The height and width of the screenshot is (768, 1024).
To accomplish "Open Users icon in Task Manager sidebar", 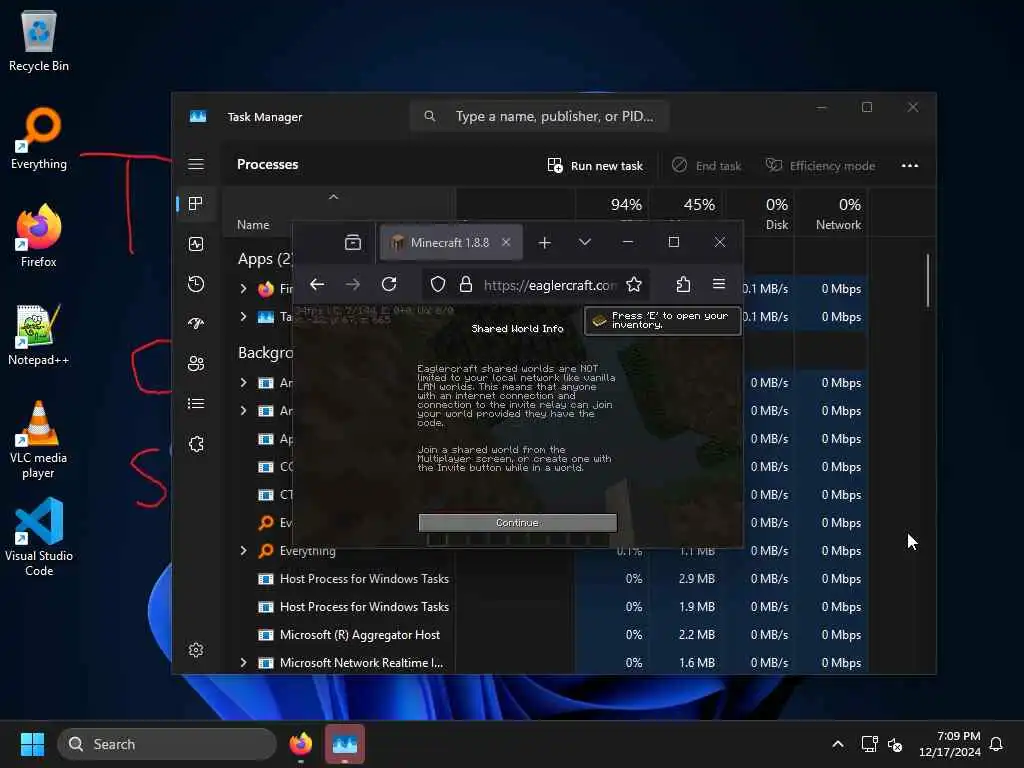I will pyautogui.click(x=196, y=364).
